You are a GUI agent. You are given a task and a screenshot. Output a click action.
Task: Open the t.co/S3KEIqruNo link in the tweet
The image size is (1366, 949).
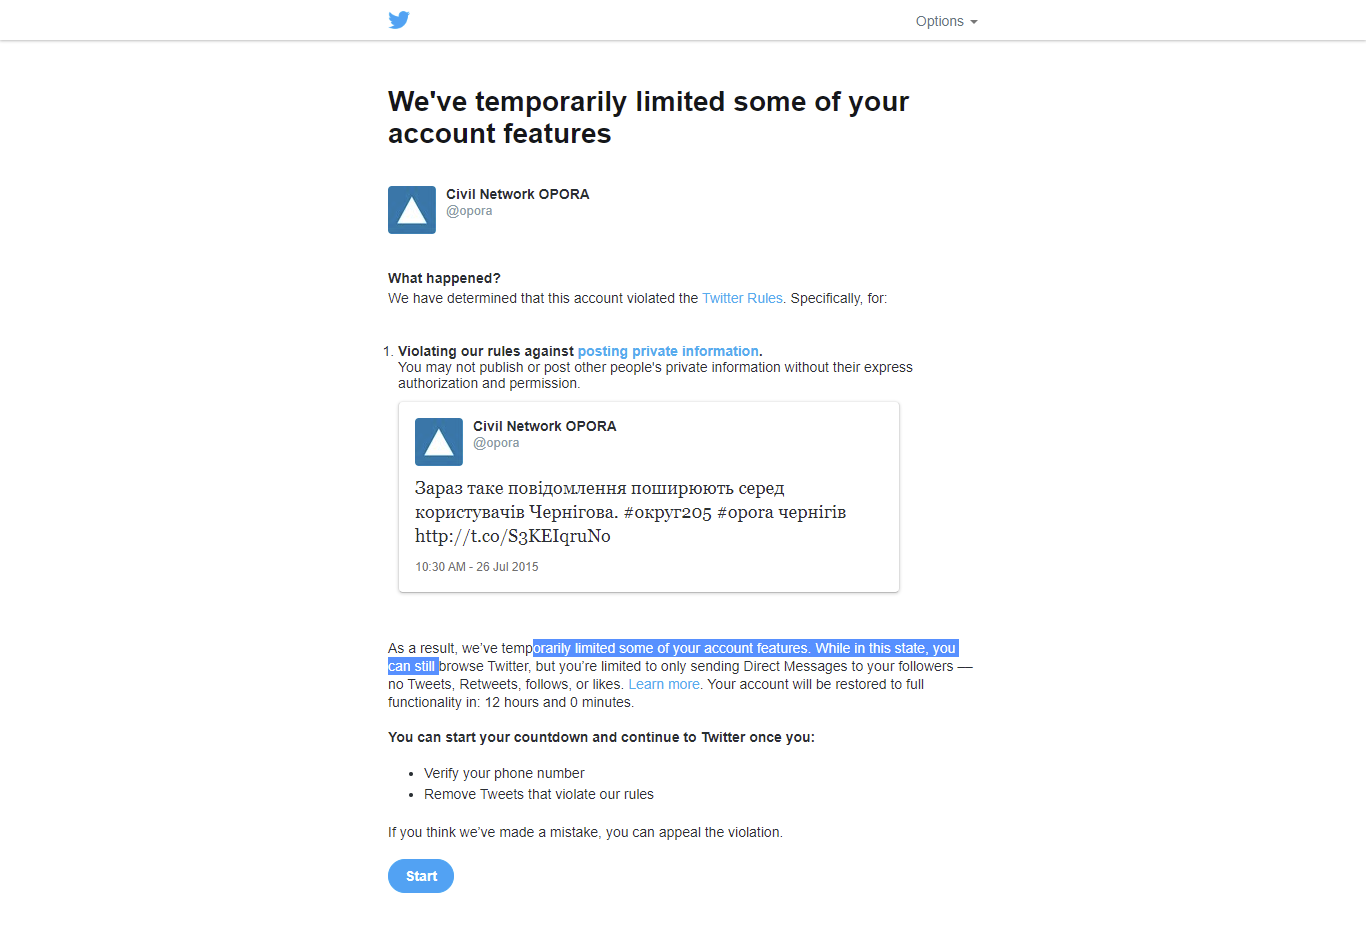tap(513, 536)
